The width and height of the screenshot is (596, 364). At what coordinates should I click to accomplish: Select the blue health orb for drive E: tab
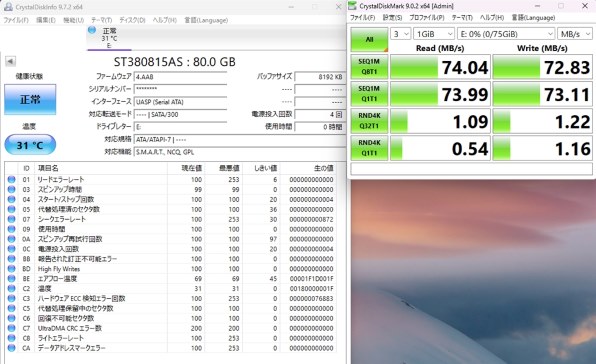click(x=92, y=30)
